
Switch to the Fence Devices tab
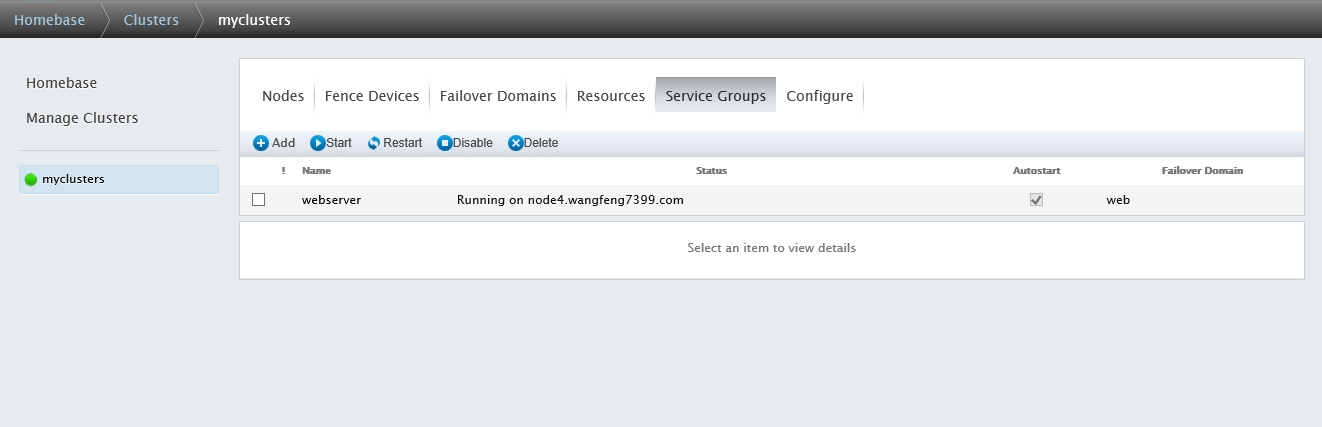point(372,96)
